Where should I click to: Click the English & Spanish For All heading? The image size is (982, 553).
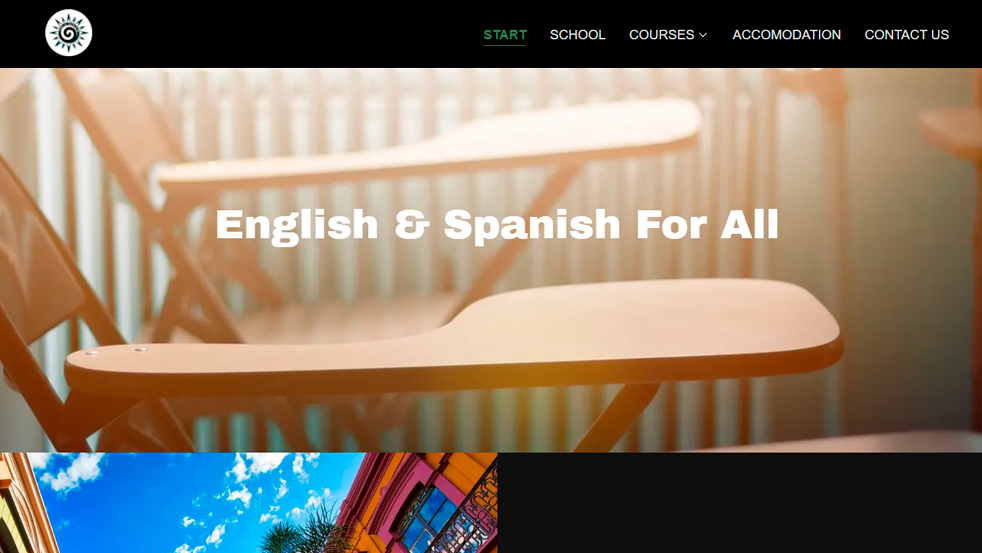click(497, 225)
